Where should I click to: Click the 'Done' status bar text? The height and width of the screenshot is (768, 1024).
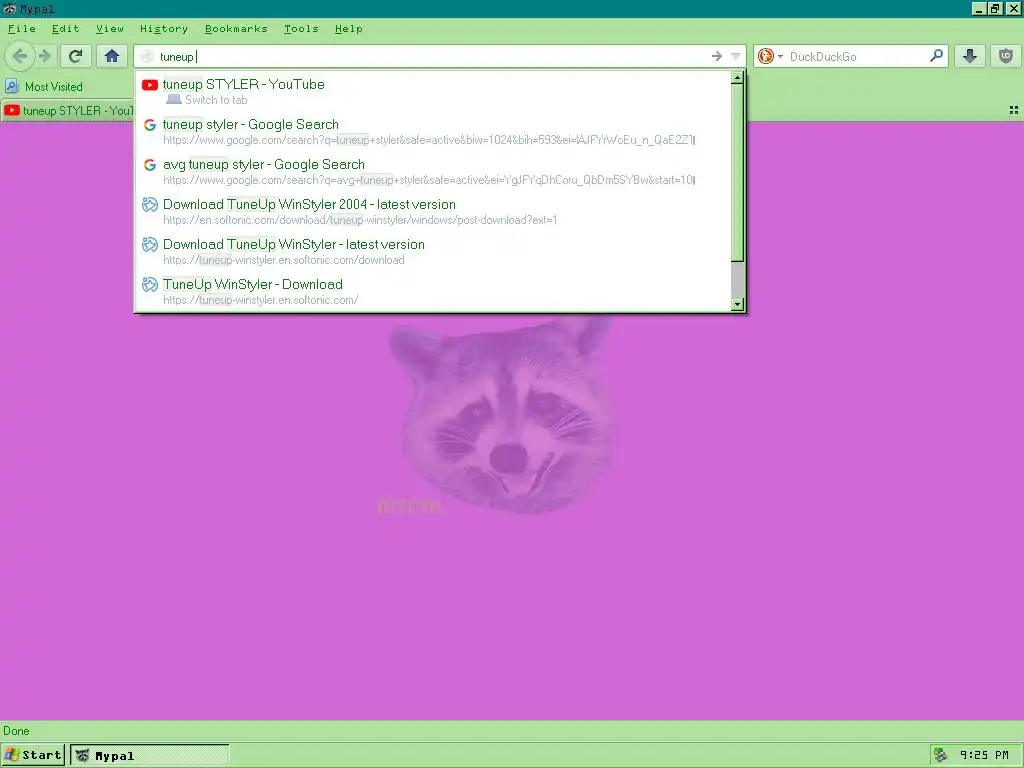(16, 731)
